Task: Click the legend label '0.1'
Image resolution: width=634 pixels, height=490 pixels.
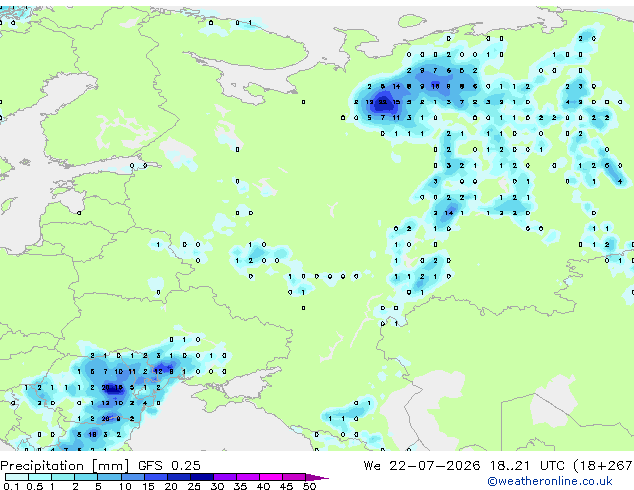Action: coord(11,486)
